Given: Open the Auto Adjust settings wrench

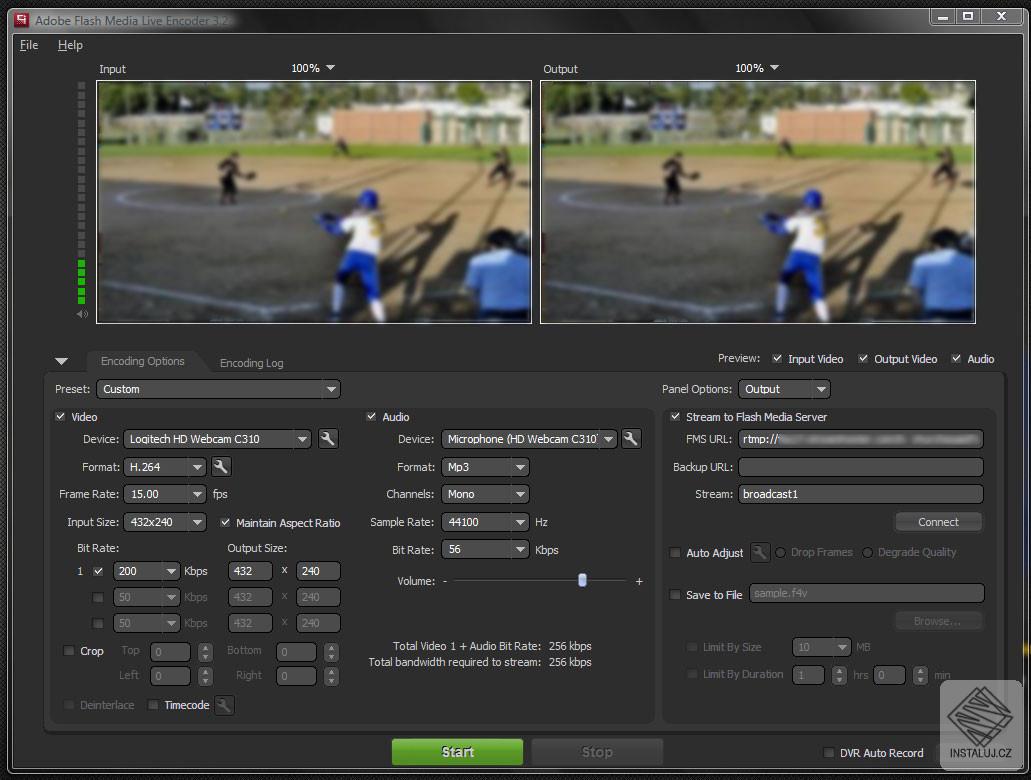Looking at the screenshot, I should [x=761, y=552].
